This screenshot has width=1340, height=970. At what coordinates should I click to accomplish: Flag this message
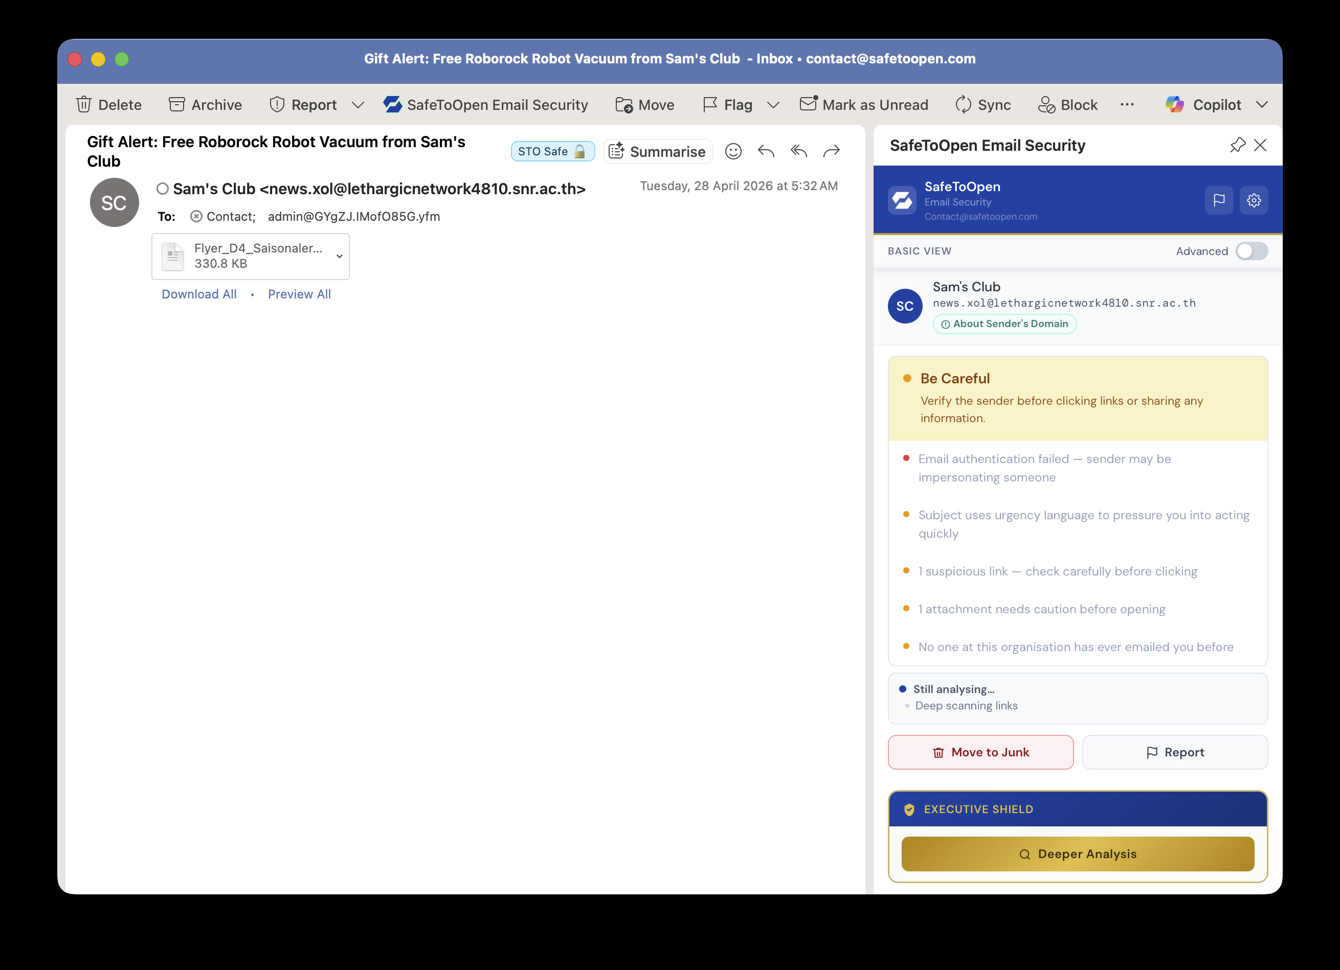pyautogui.click(x=728, y=104)
